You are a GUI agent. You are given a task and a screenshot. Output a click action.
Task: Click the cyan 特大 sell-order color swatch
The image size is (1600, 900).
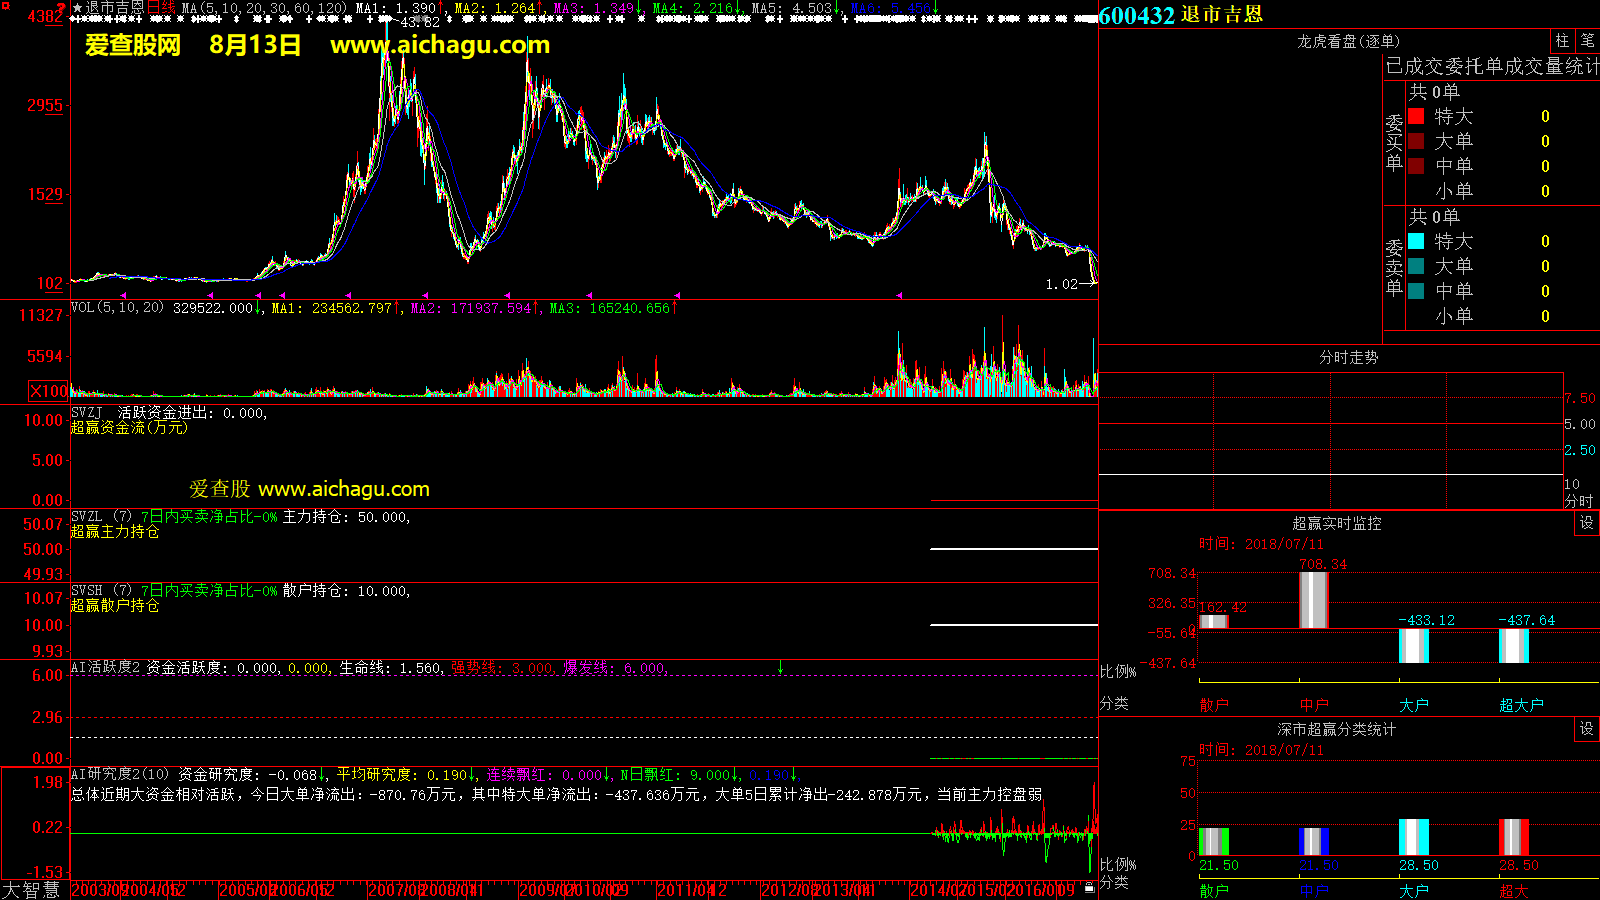[1416, 241]
